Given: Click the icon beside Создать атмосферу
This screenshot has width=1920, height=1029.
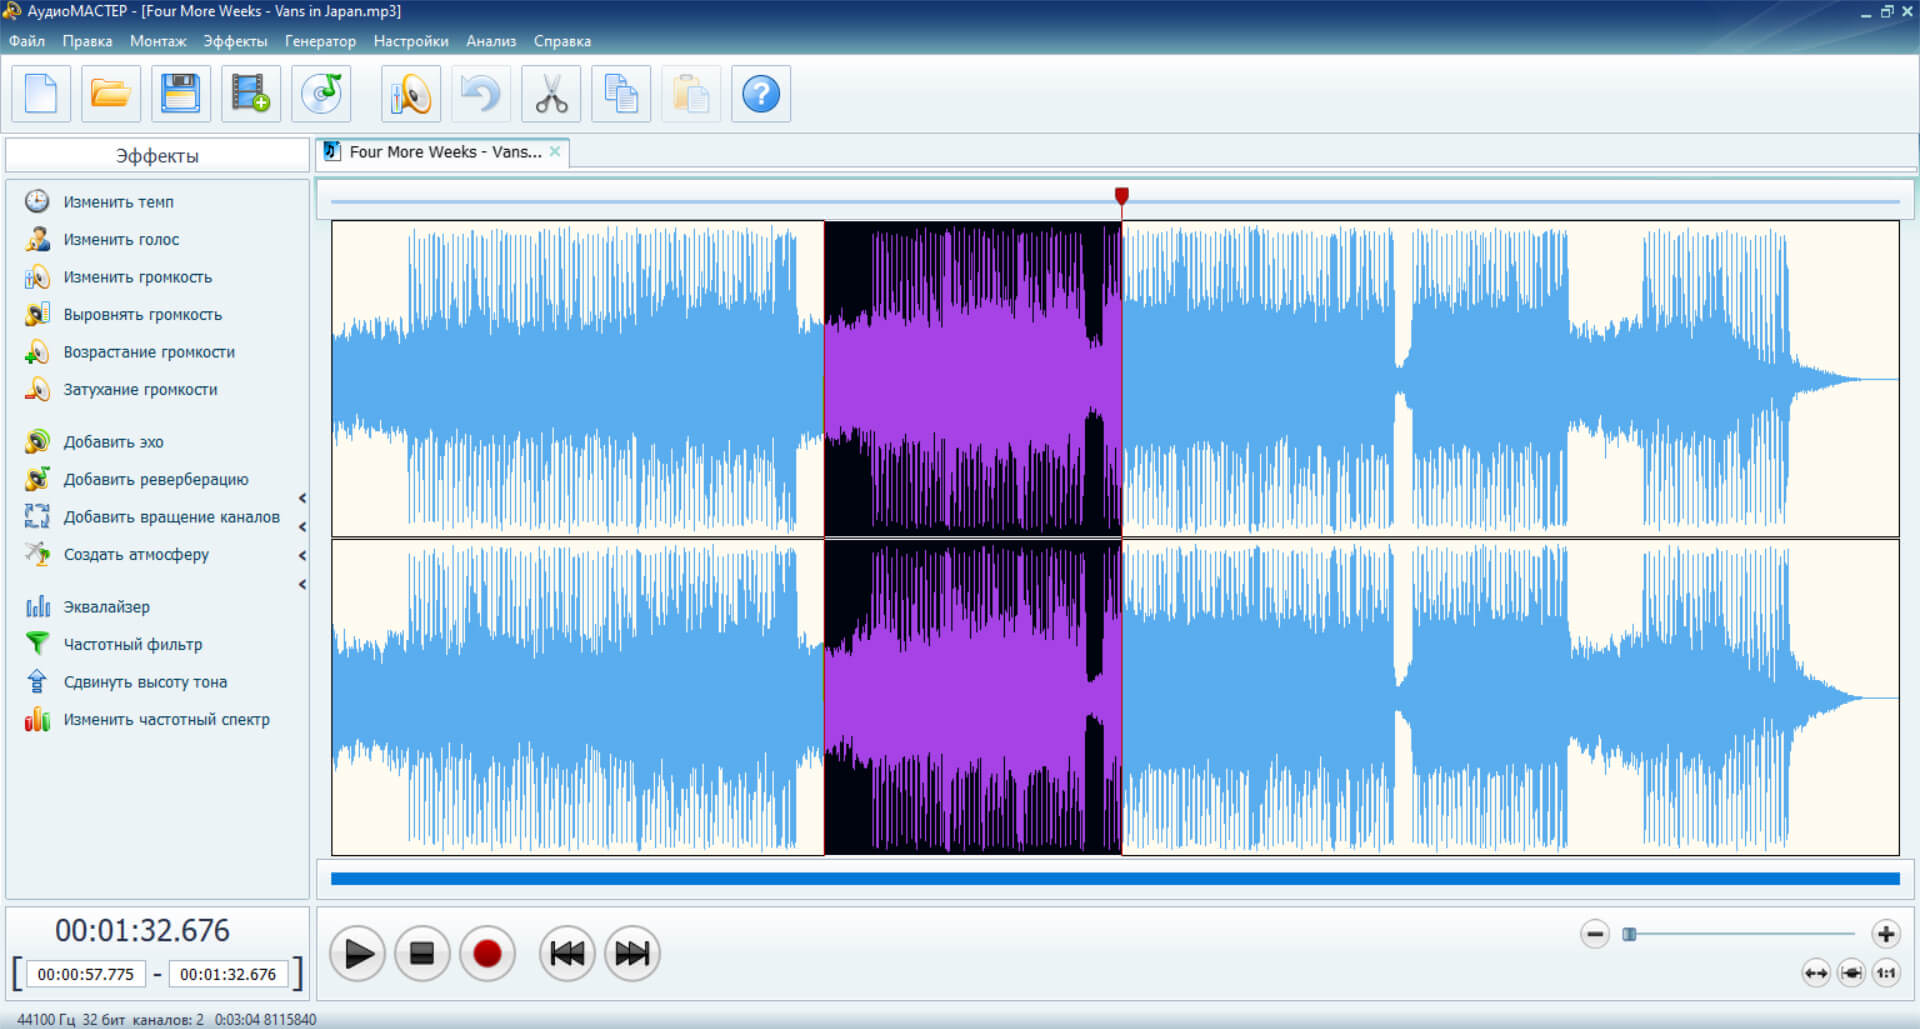Looking at the screenshot, I should pyautogui.click(x=37, y=554).
